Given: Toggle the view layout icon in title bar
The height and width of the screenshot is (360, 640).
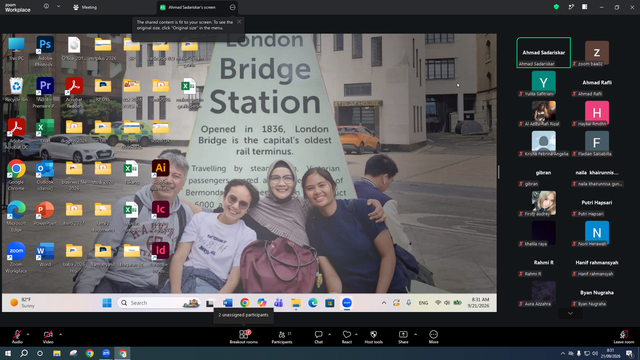Looking at the screenshot, I should click(584, 7).
